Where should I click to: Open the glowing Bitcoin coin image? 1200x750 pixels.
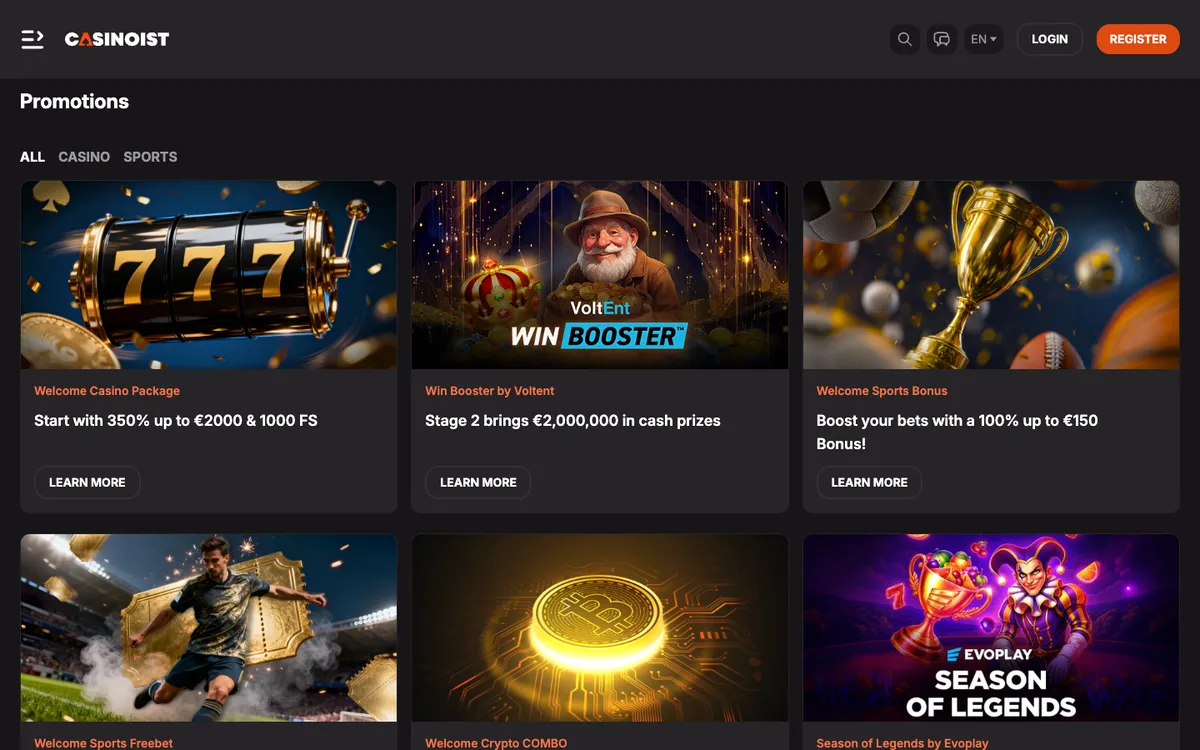tap(600, 628)
